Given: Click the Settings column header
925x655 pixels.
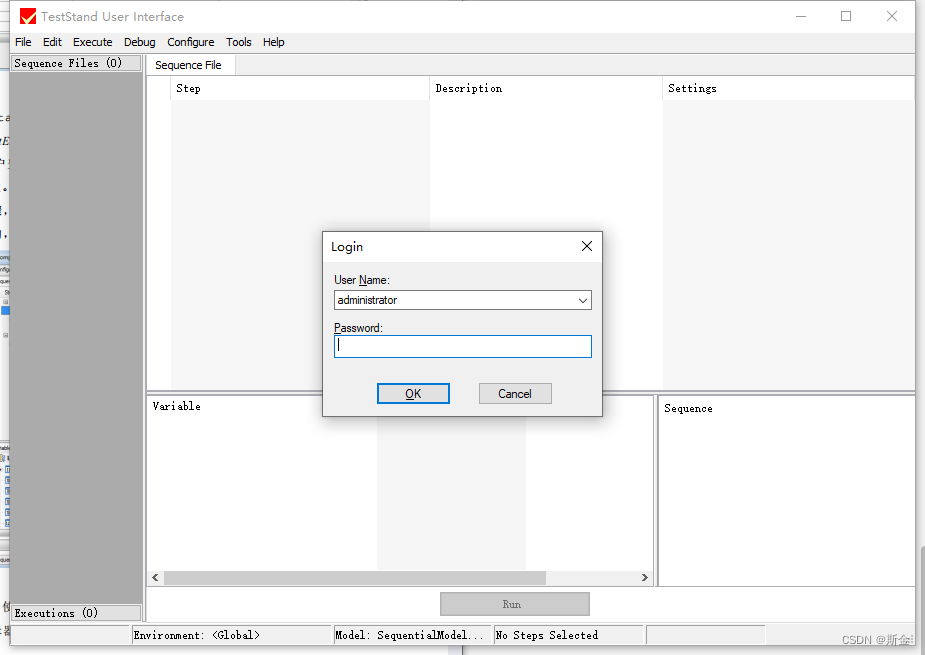Looking at the screenshot, I should [789, 89].
